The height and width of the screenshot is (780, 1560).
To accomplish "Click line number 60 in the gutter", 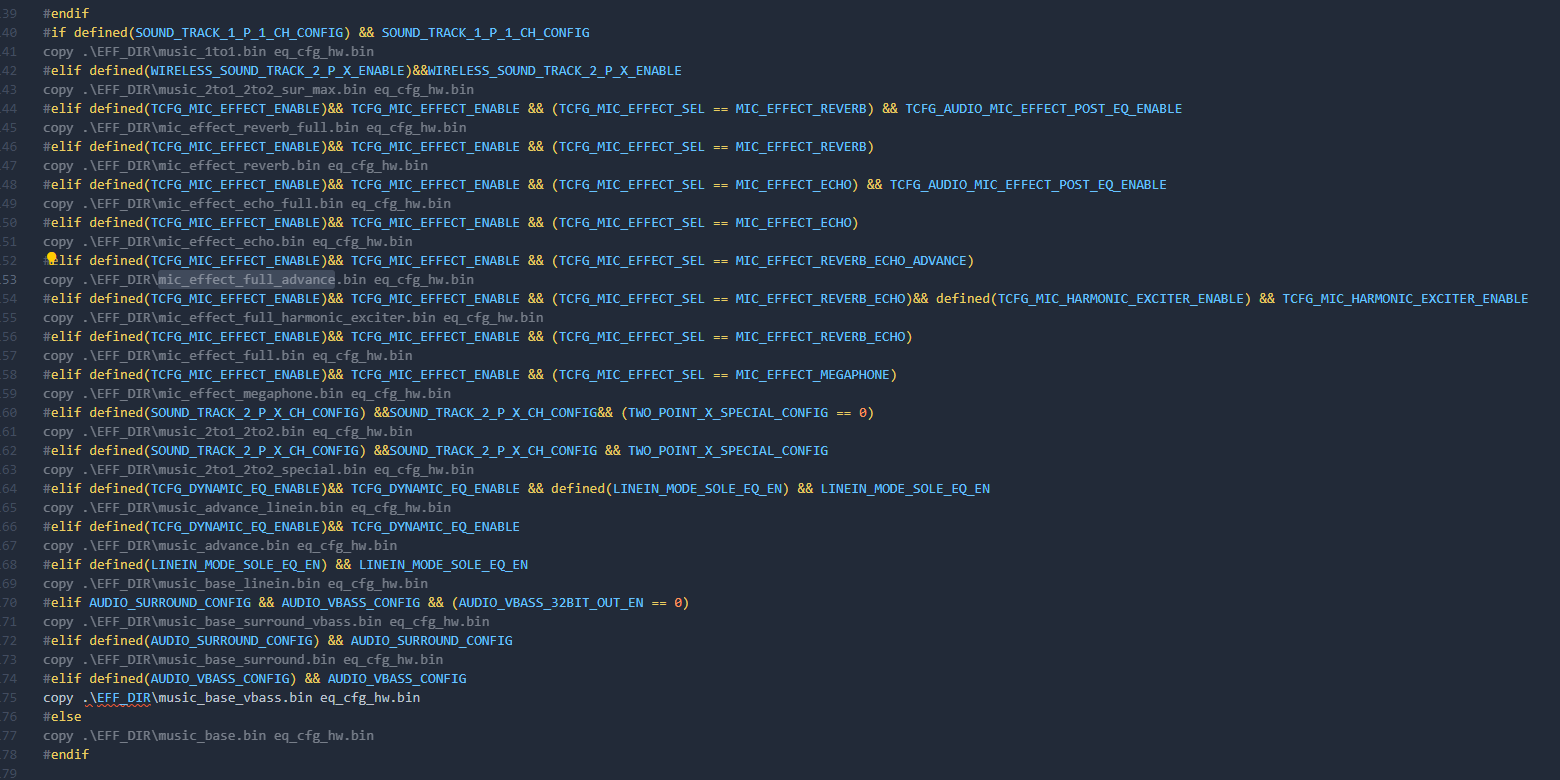I will pos(9,412).
